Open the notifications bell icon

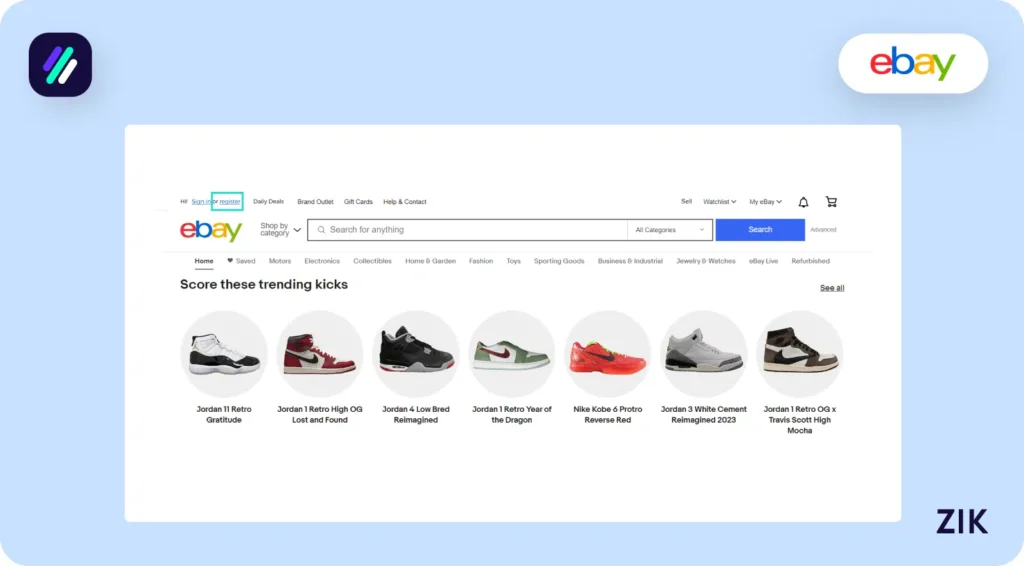[x=803, y=202]
